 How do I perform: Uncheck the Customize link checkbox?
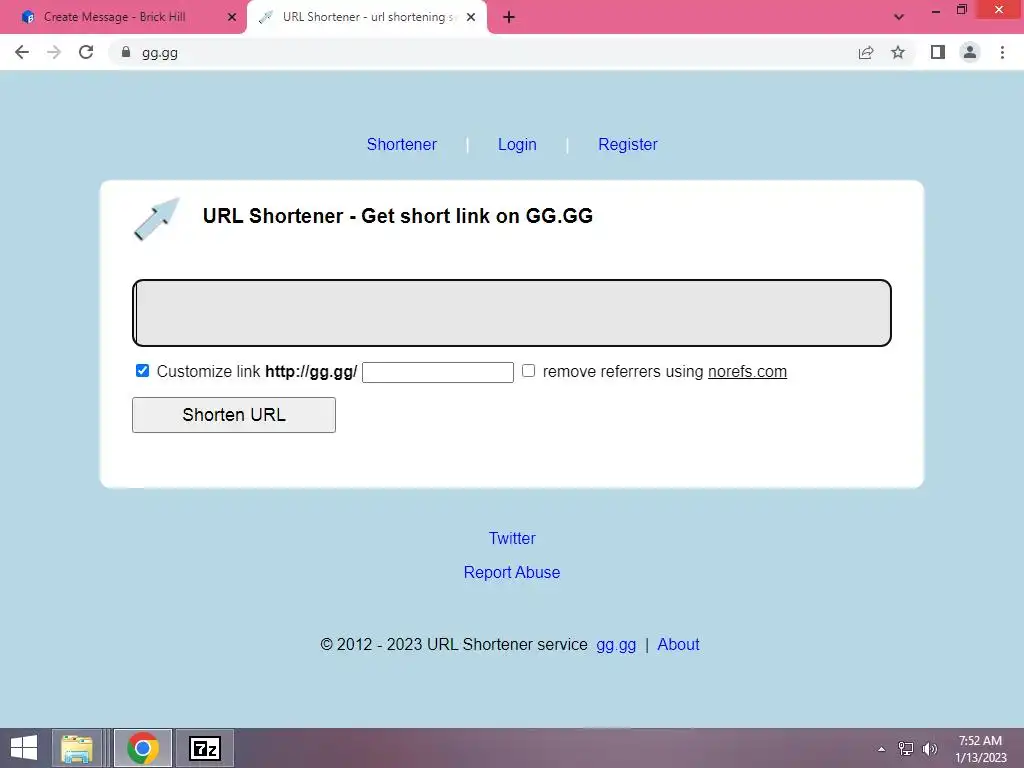tap(142, 371)
